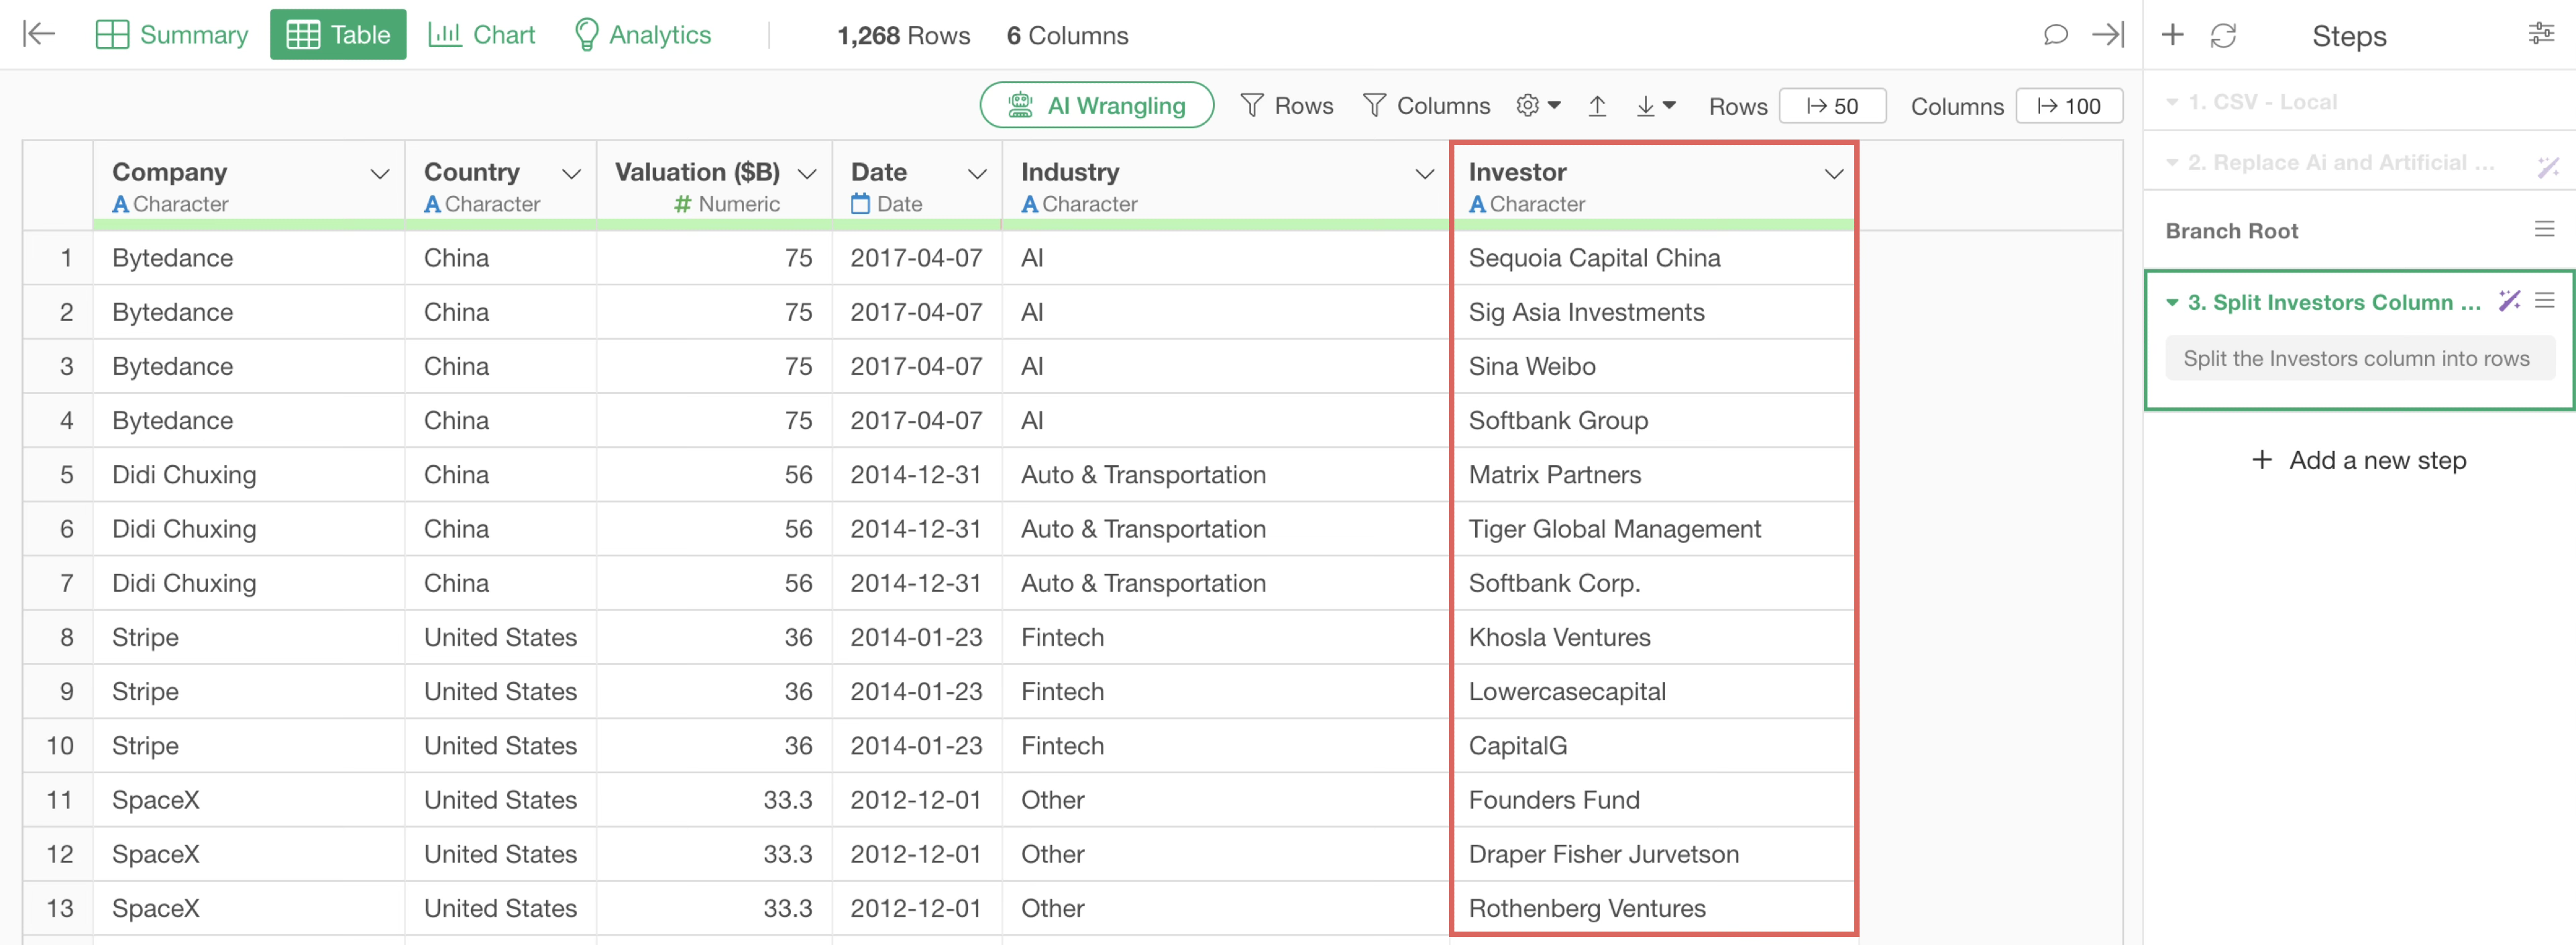
Task: Collapse step 3 Split Investors Column
Action: point(2172,302)
